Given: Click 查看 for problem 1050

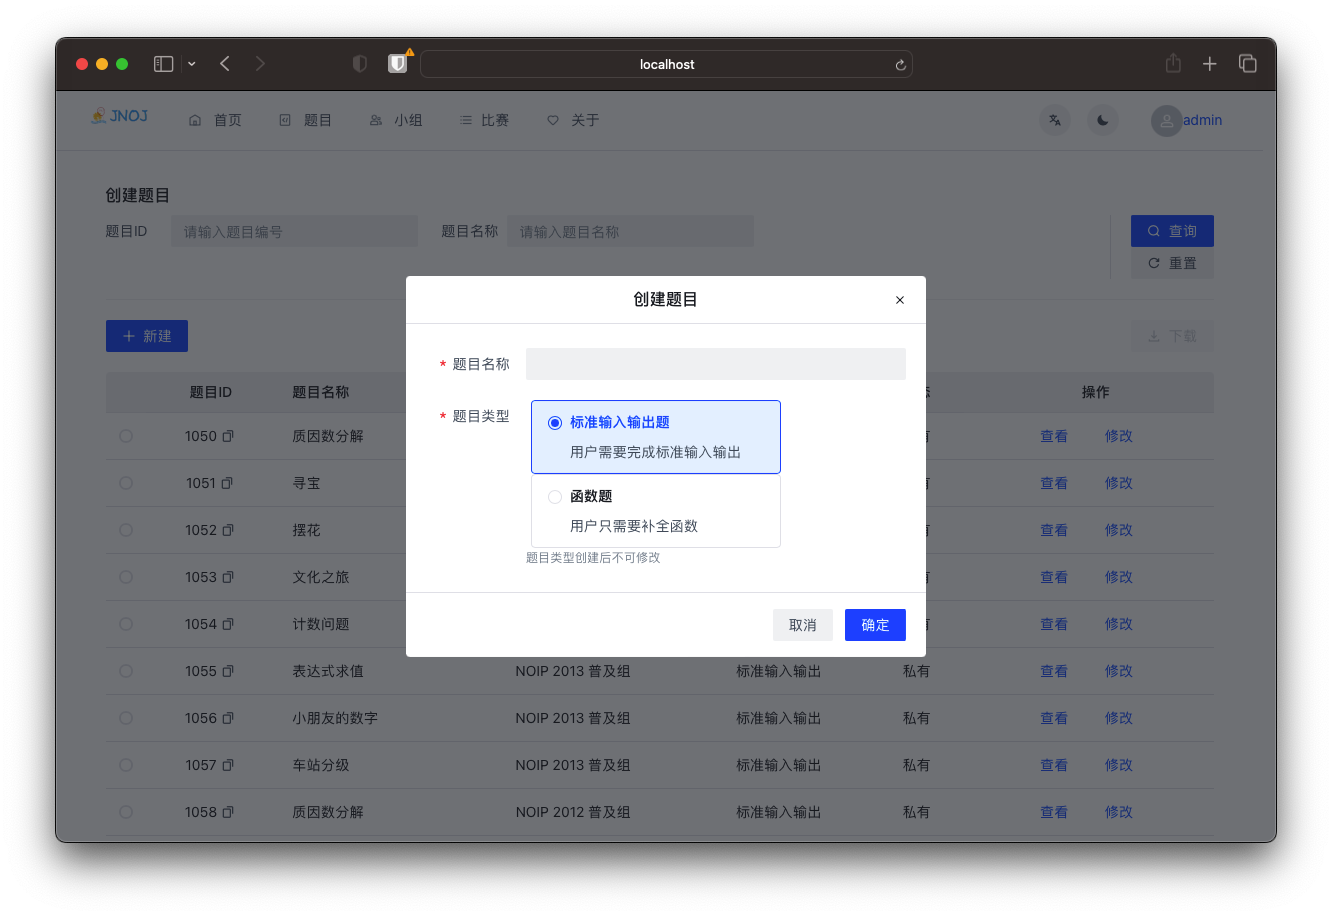Looking at the screenshot, I should pyautogui.click(x=1054, y=436).
